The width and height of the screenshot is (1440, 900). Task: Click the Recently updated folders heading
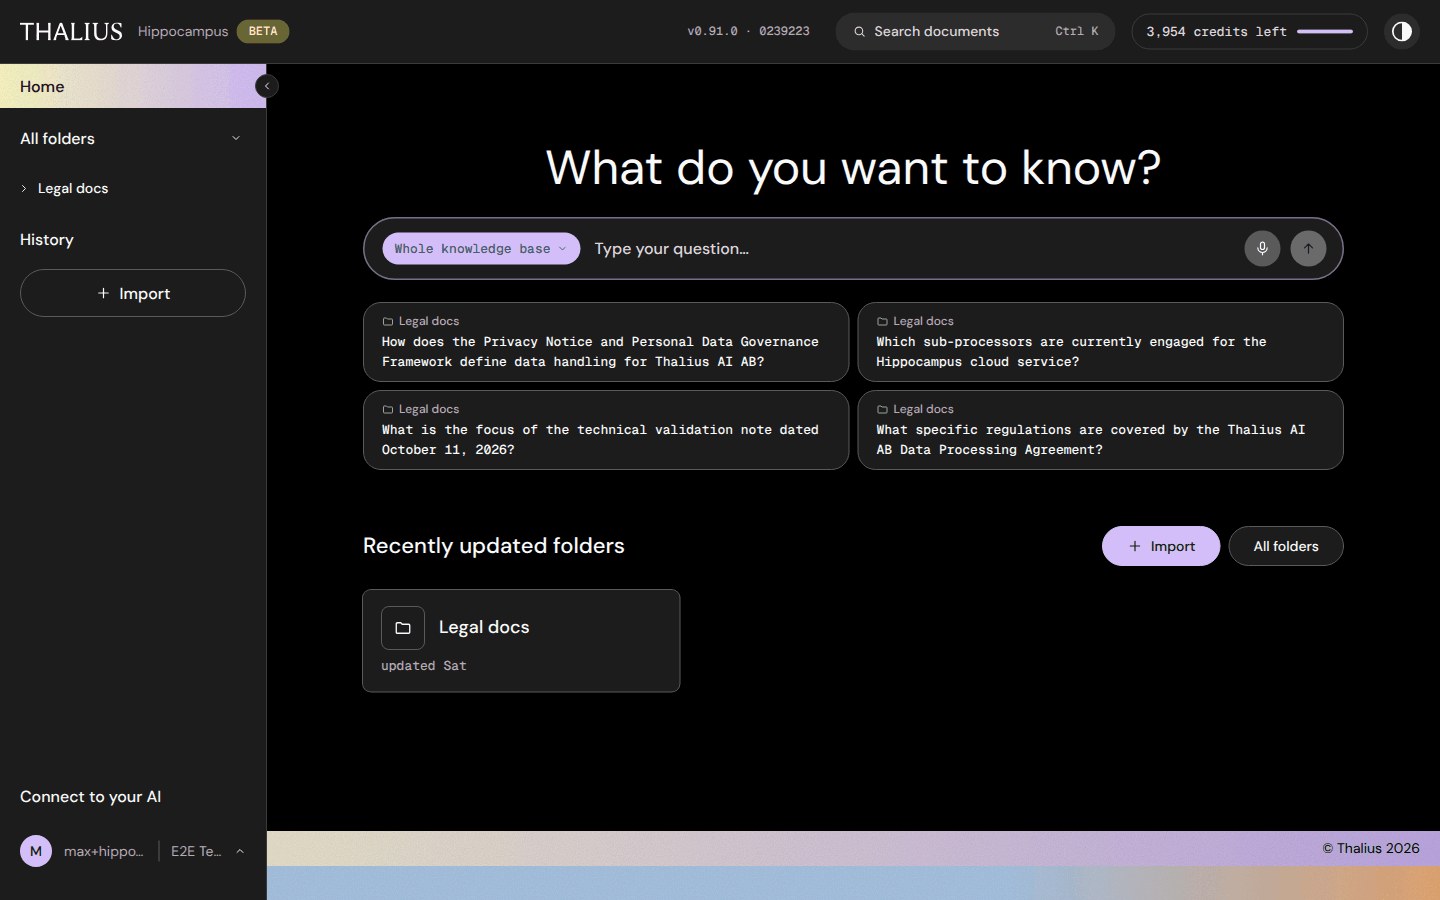[494, 546]
